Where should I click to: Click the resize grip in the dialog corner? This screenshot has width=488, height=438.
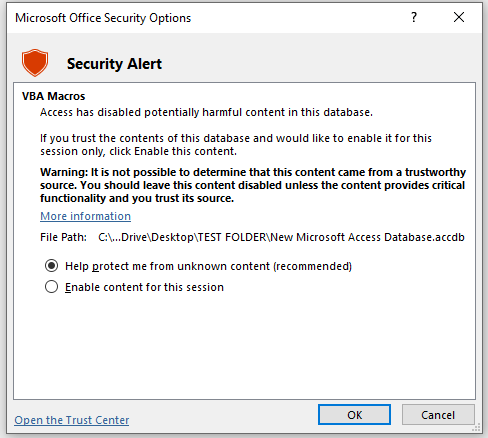(477, 428)
